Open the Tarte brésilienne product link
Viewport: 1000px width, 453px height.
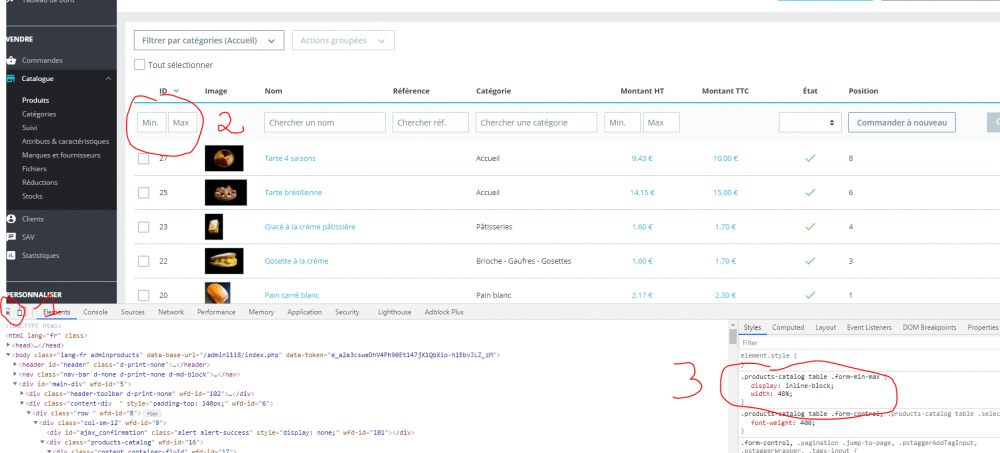coord(293,192)
